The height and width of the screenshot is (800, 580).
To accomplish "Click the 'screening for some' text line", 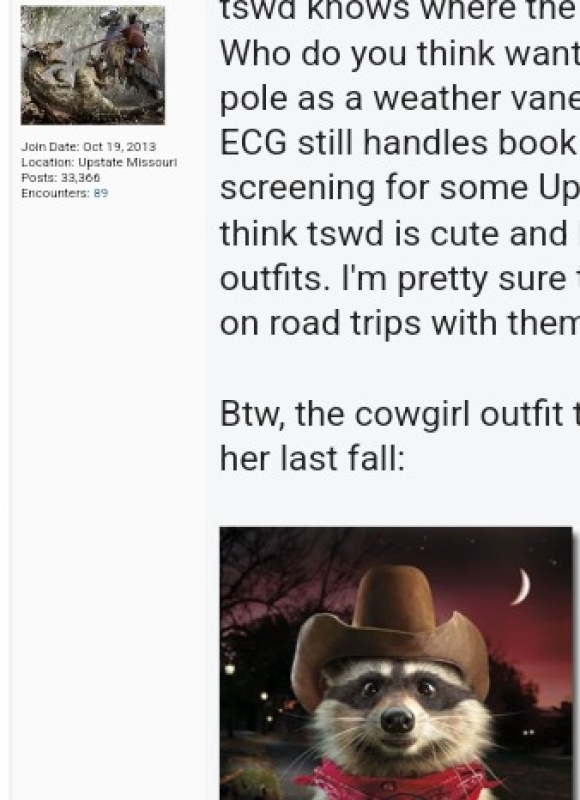I will click(399, 189).
